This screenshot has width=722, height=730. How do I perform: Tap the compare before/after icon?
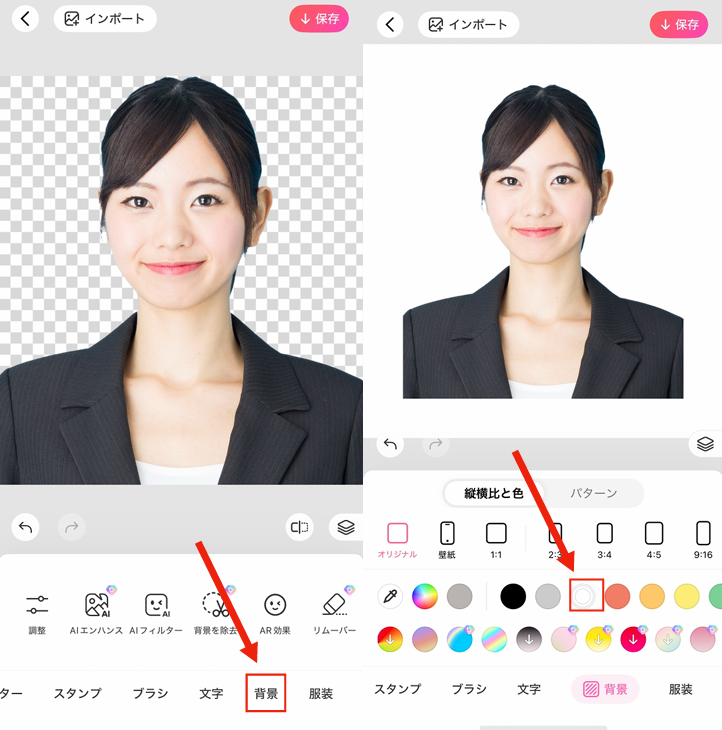299,527
